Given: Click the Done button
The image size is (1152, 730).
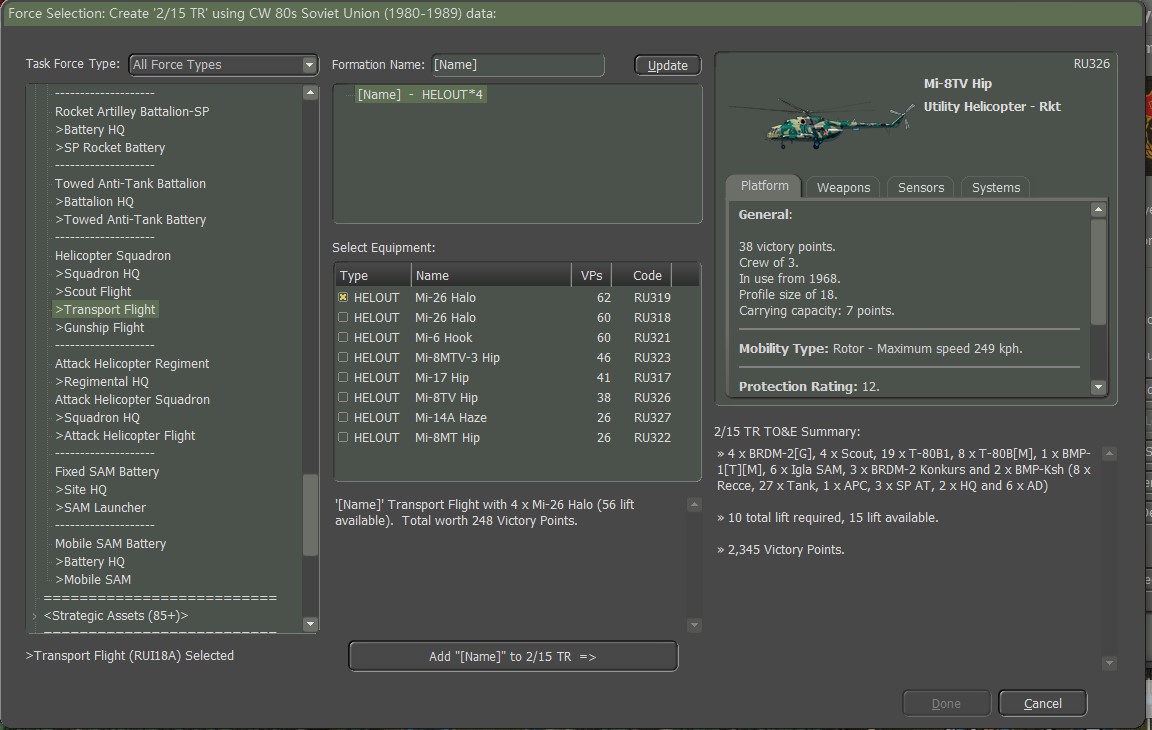Looking at the screenshot, I should coord(946,704).
